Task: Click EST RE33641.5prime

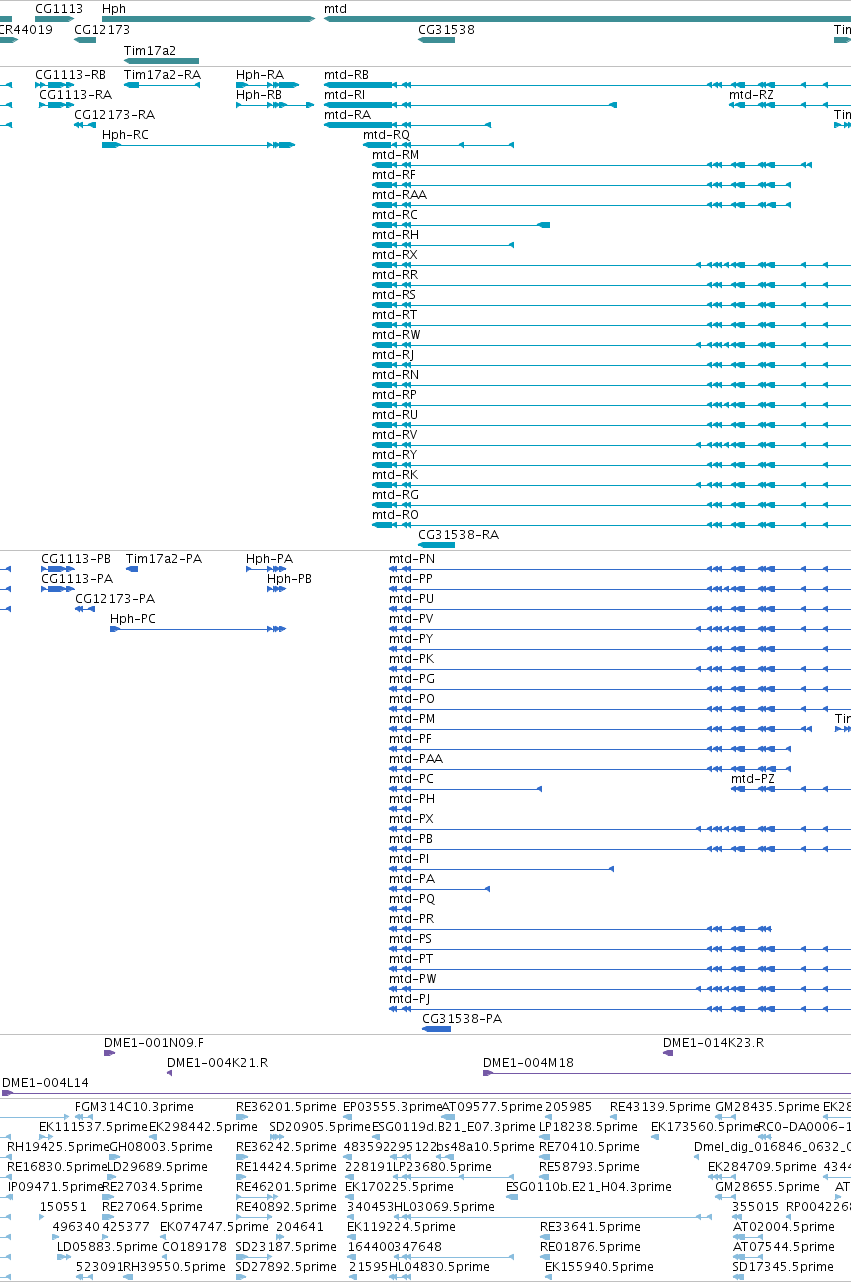Action: [590, 1227]
